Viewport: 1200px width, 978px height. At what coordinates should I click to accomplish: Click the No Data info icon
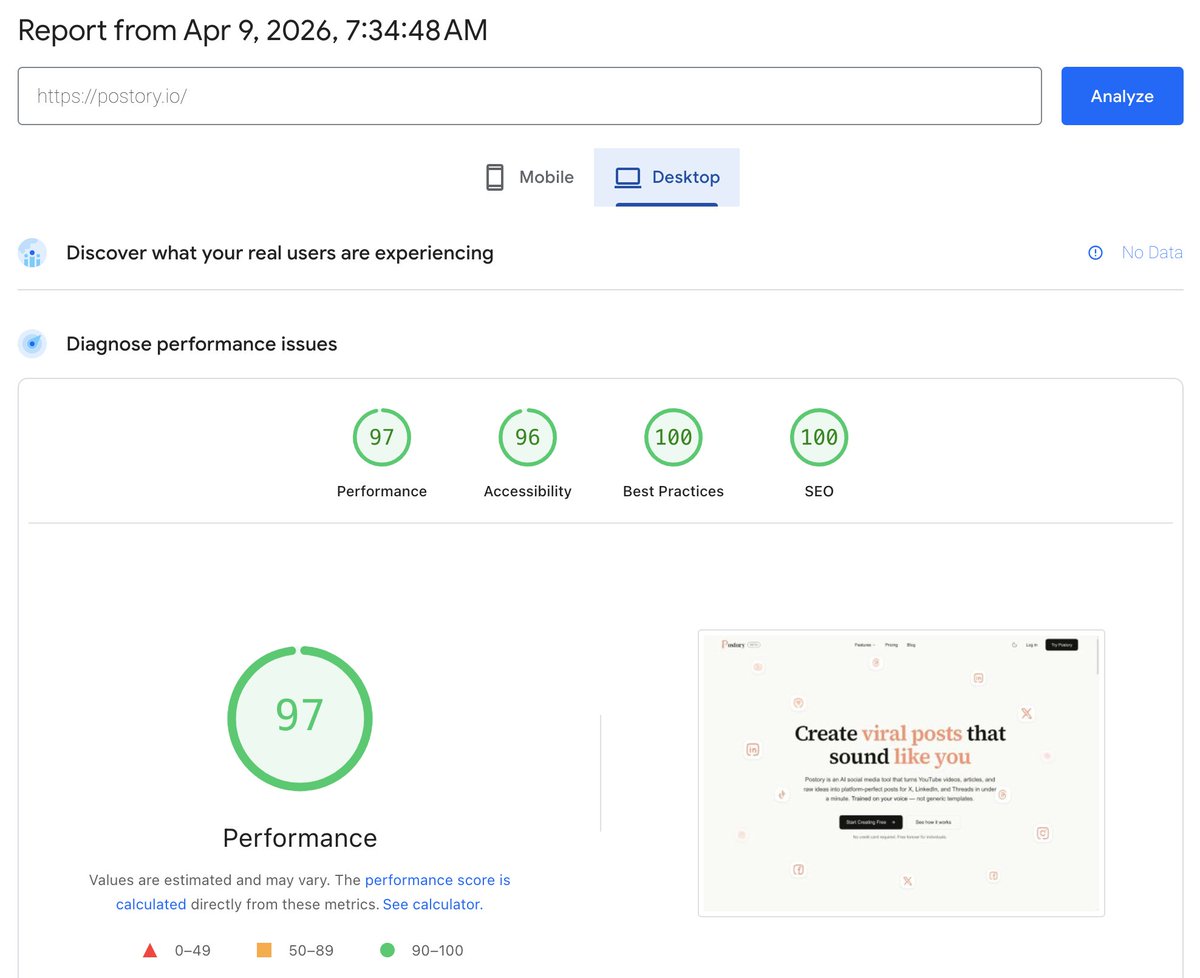pos(1095,253)
